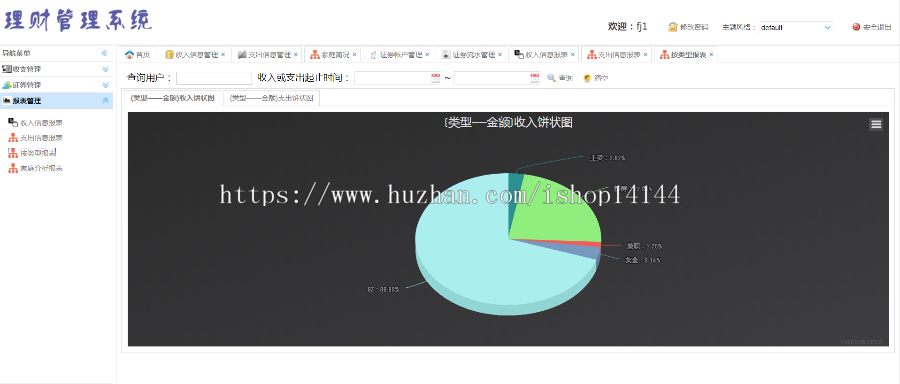The height and width of the screenshot is (384, 900).
Task: Collapse the 报表管理 accordion chevron
Action: pyautogui.click(x=105, y=100)
